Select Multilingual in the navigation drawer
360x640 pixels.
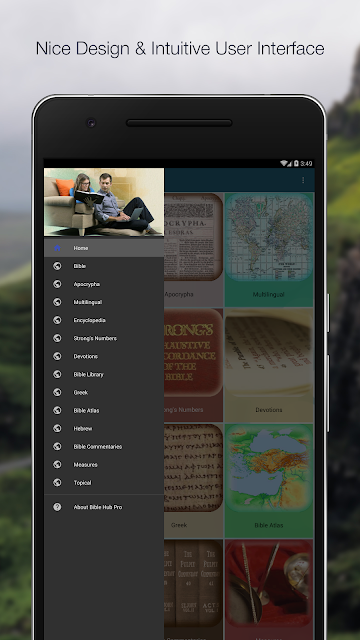tap(104, 302)
